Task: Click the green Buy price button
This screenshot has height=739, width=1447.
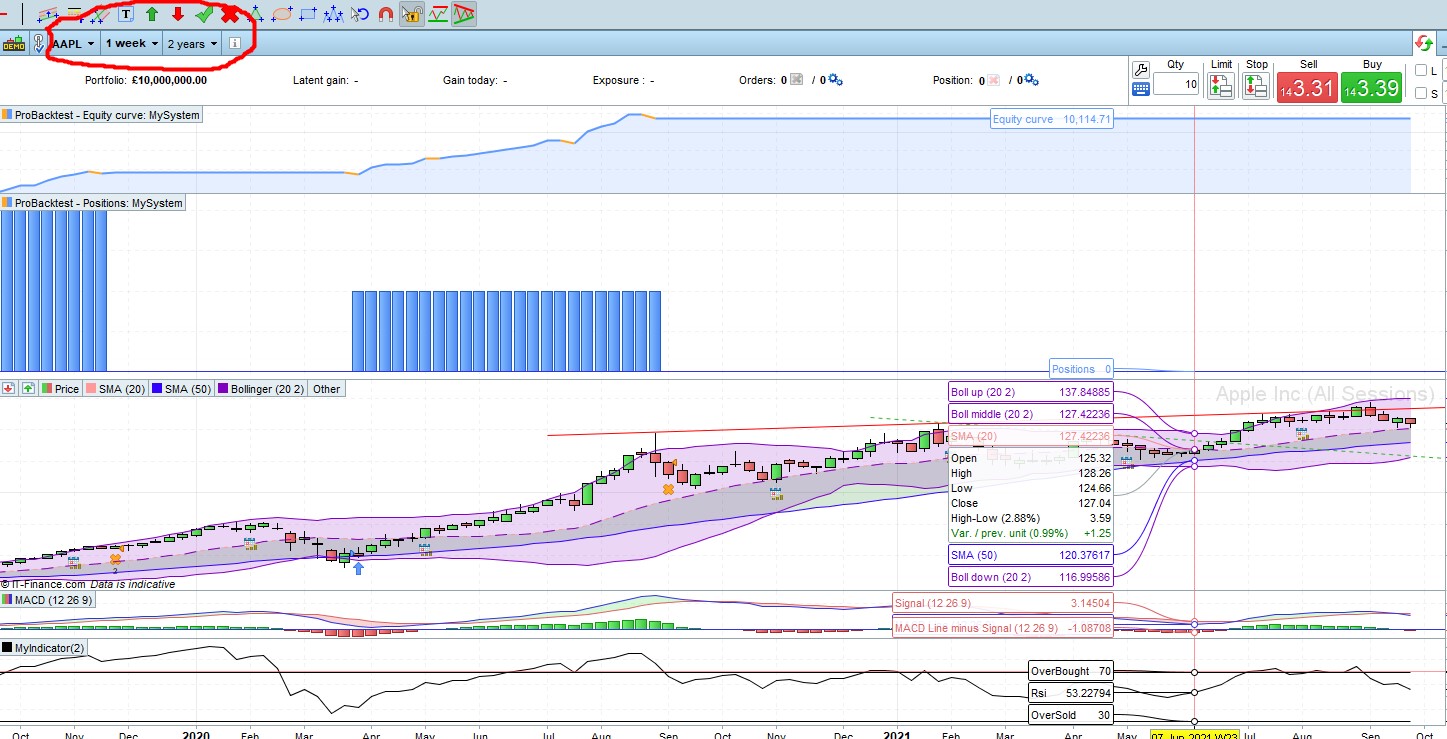Action: click(x=1372, y=88)
